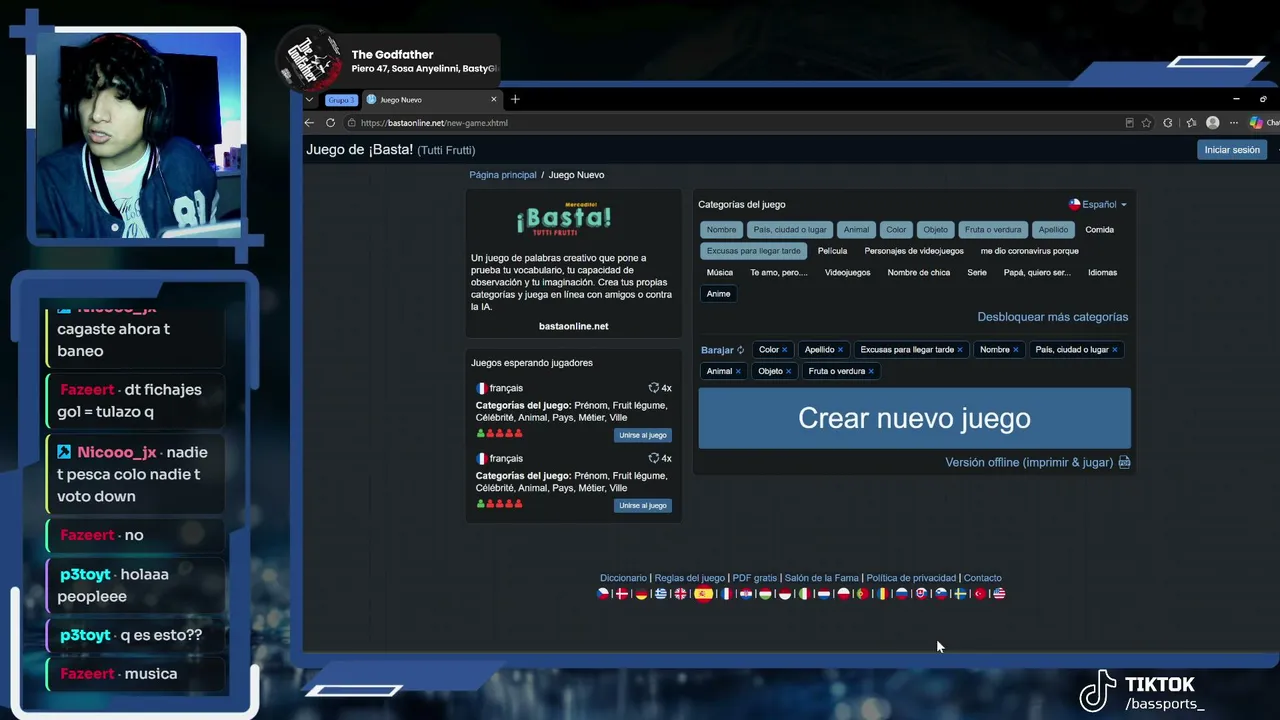The image size is (1280, 720).
Task: Enable the Comida category
Action: [x=1099, y=230]
